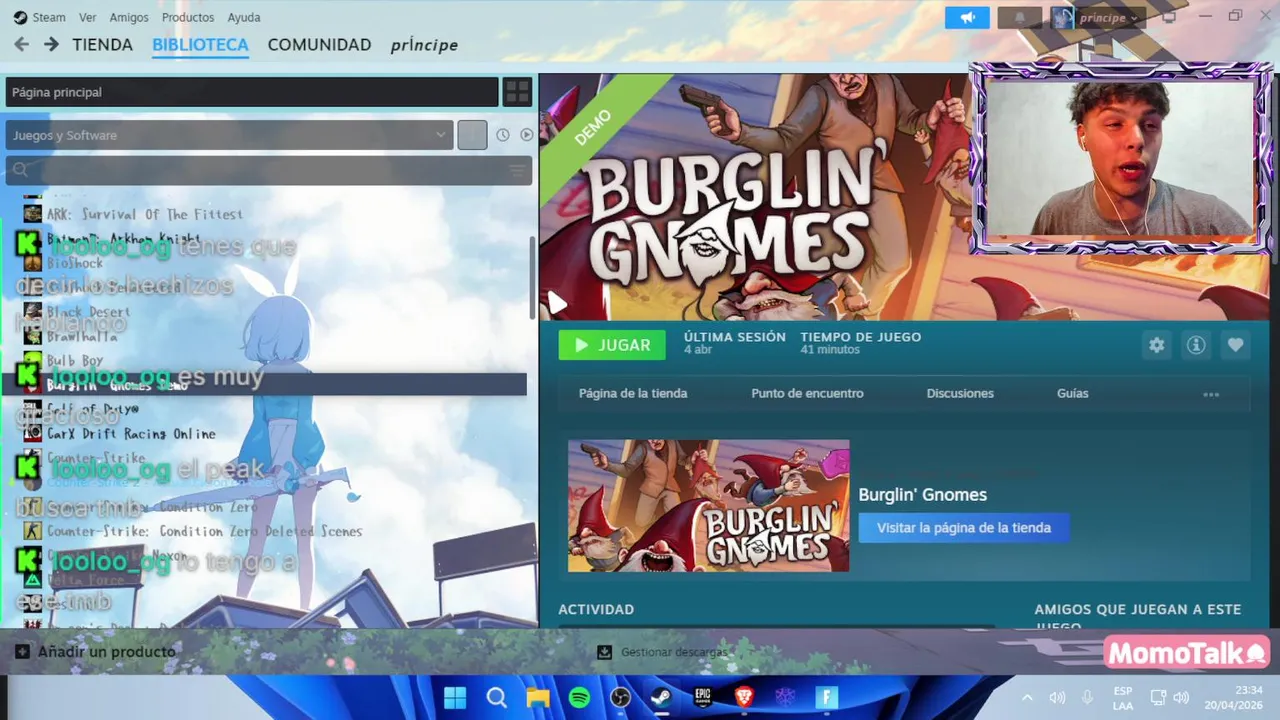Open Brave browser from the taskbar

coord(744,697)
